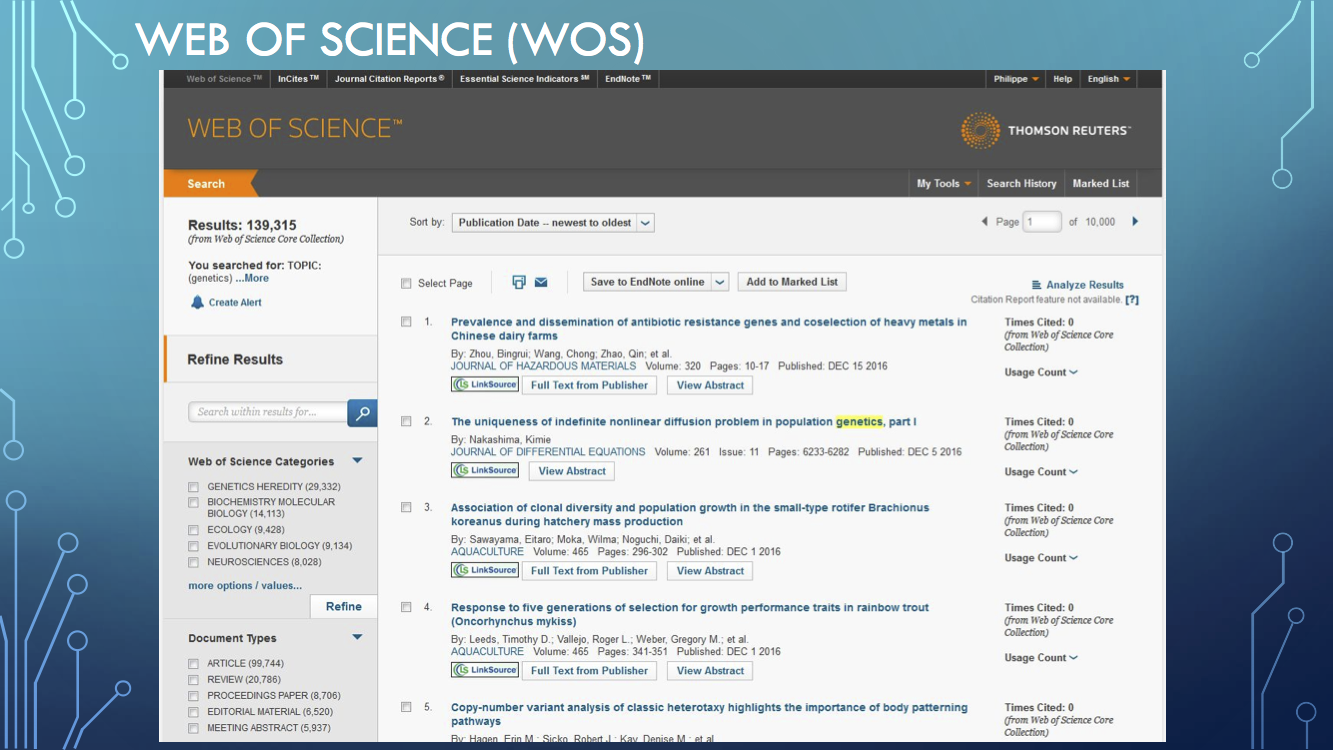Screen dimensions: 1333x750
Task: Check the box for result 5
Action: click(406, 707)
